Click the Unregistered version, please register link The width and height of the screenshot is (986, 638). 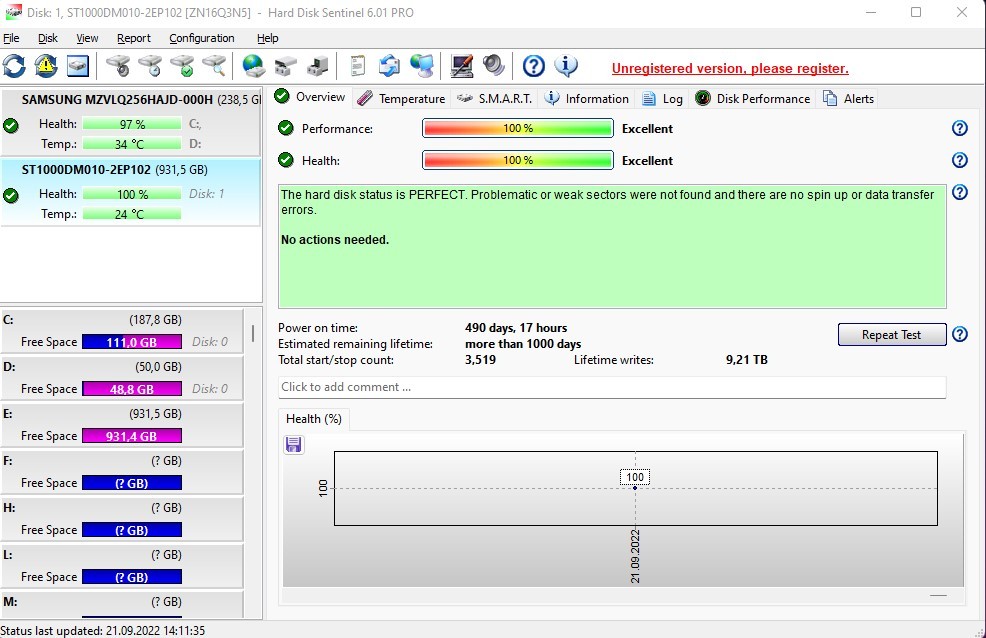(730, 69)
